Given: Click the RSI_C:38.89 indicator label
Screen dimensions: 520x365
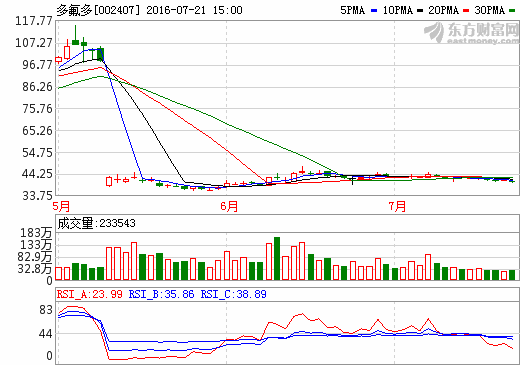Looking at the screenshot, I should pyautogui.click(x=234, y=294).
